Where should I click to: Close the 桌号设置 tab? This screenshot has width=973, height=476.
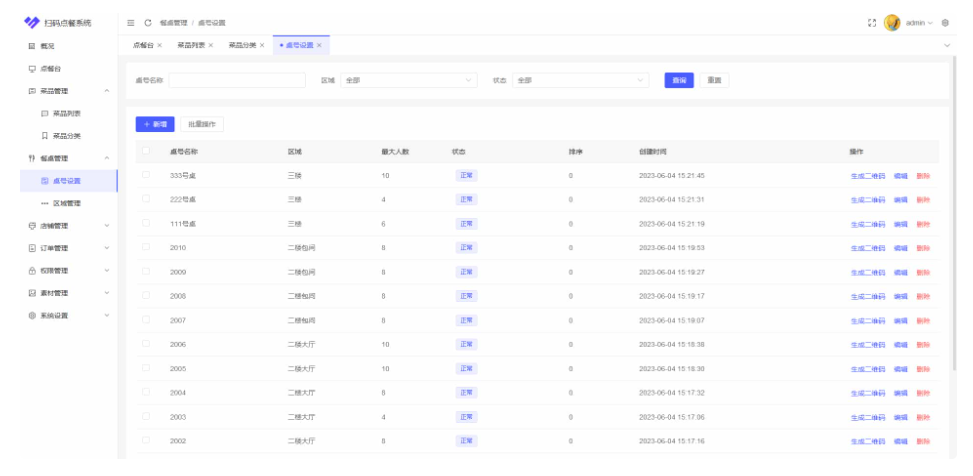tap(319, 45)
